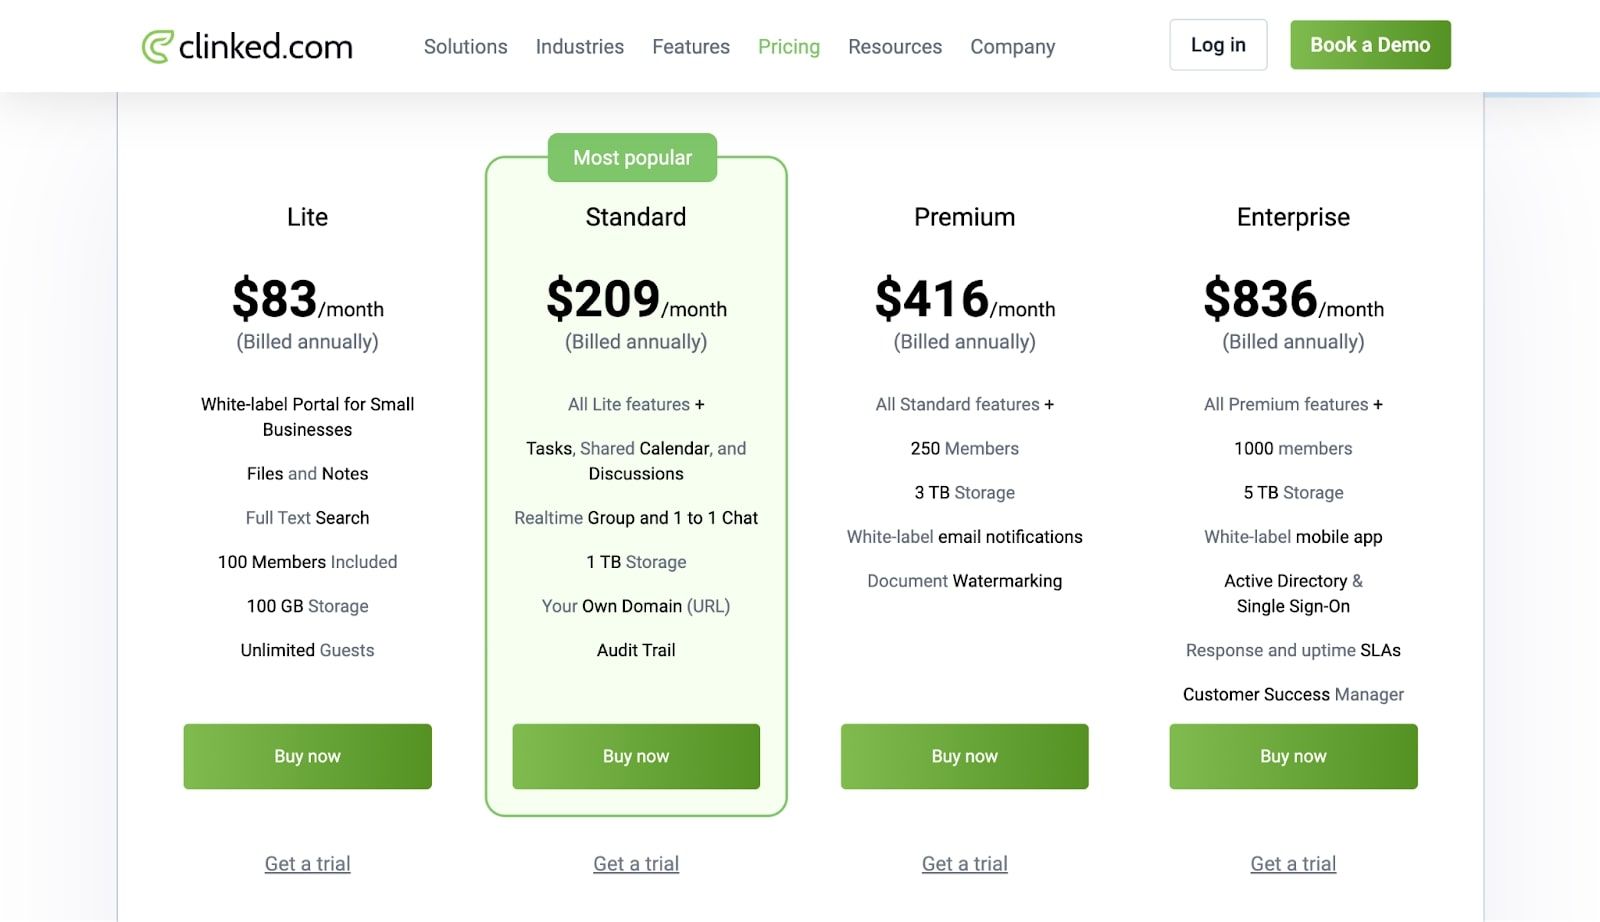
Task: Get a trial of Enterprise plan
Action: pos(1292,863)
